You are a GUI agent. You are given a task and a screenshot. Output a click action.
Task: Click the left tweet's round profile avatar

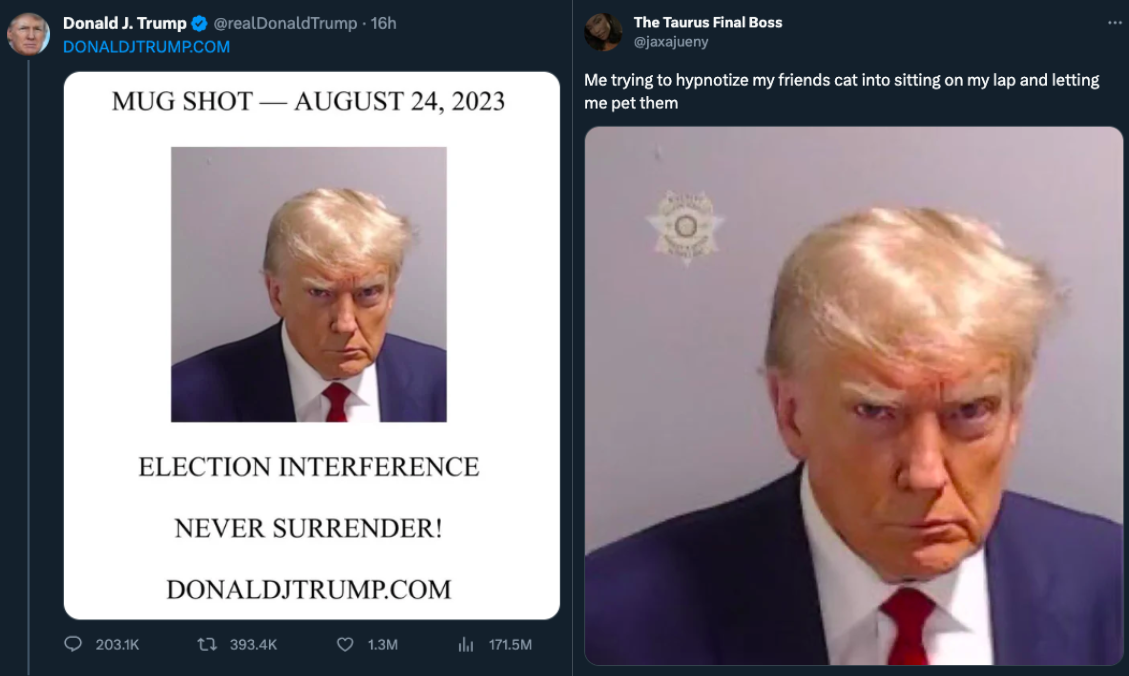[28, 33]
